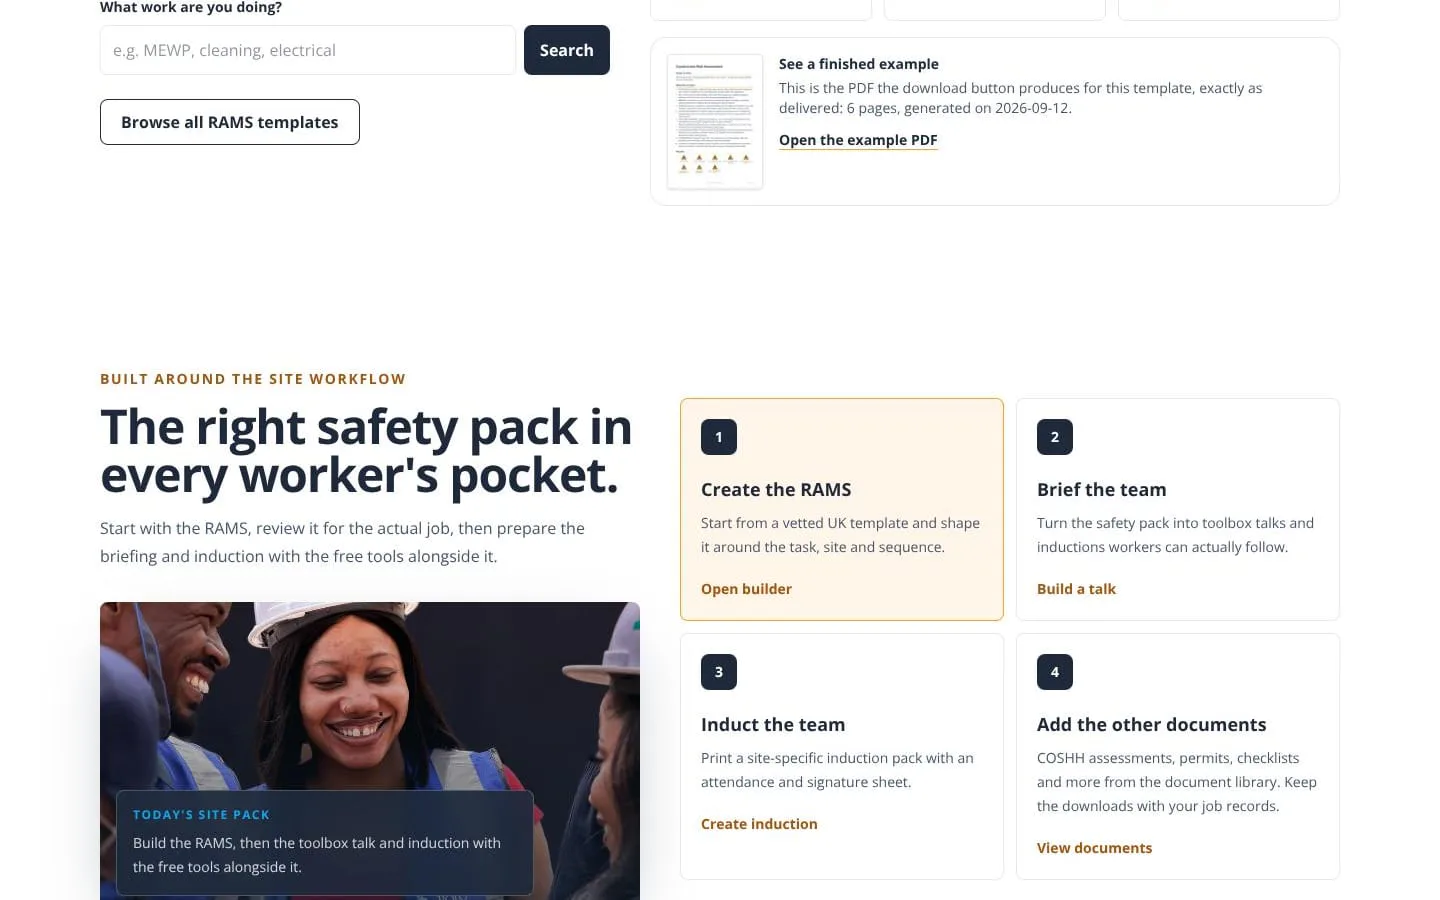Follow the View documents link
Screen dimensions: 1440x900
pos(1094,848)
